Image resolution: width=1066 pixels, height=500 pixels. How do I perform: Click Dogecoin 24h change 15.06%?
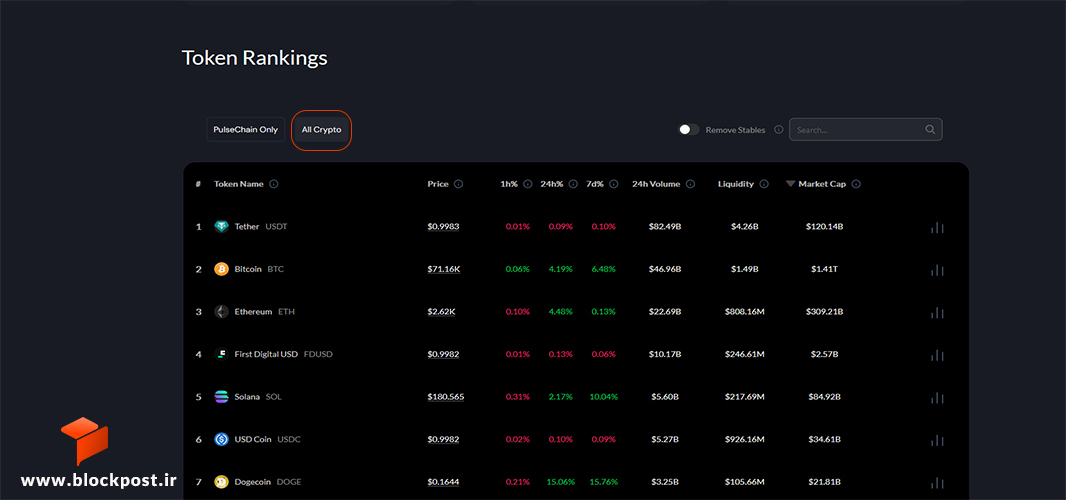(560, 482)
